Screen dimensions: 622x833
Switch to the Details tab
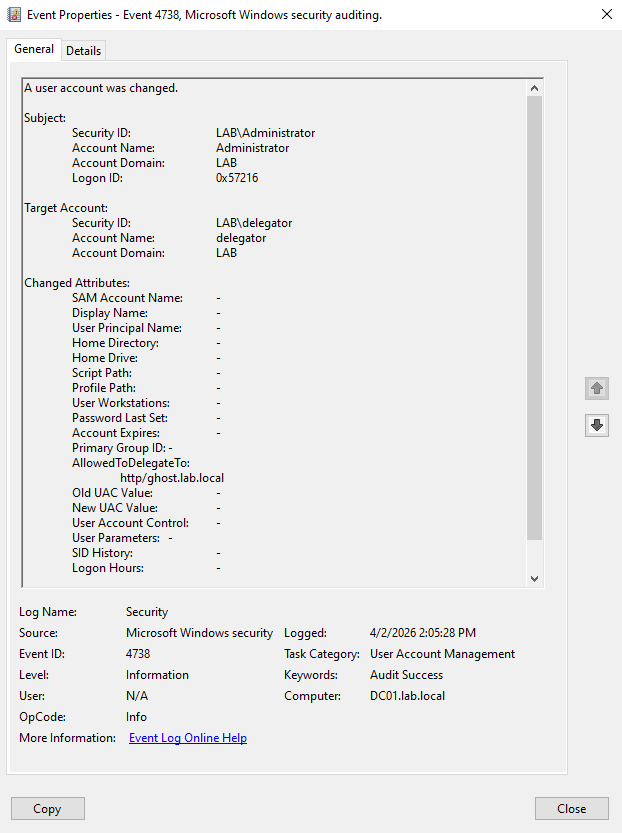point(84,51)
